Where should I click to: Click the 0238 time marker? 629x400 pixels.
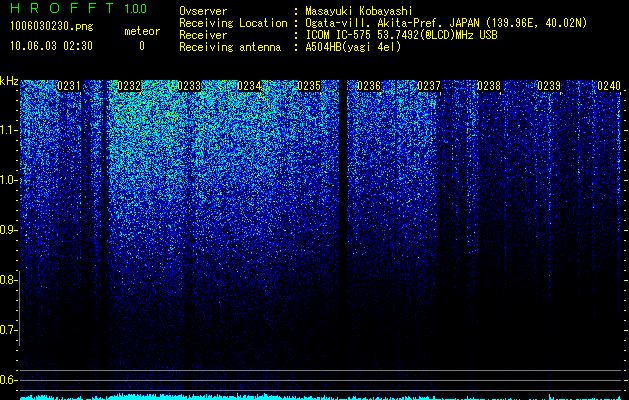tap(489, 86)
